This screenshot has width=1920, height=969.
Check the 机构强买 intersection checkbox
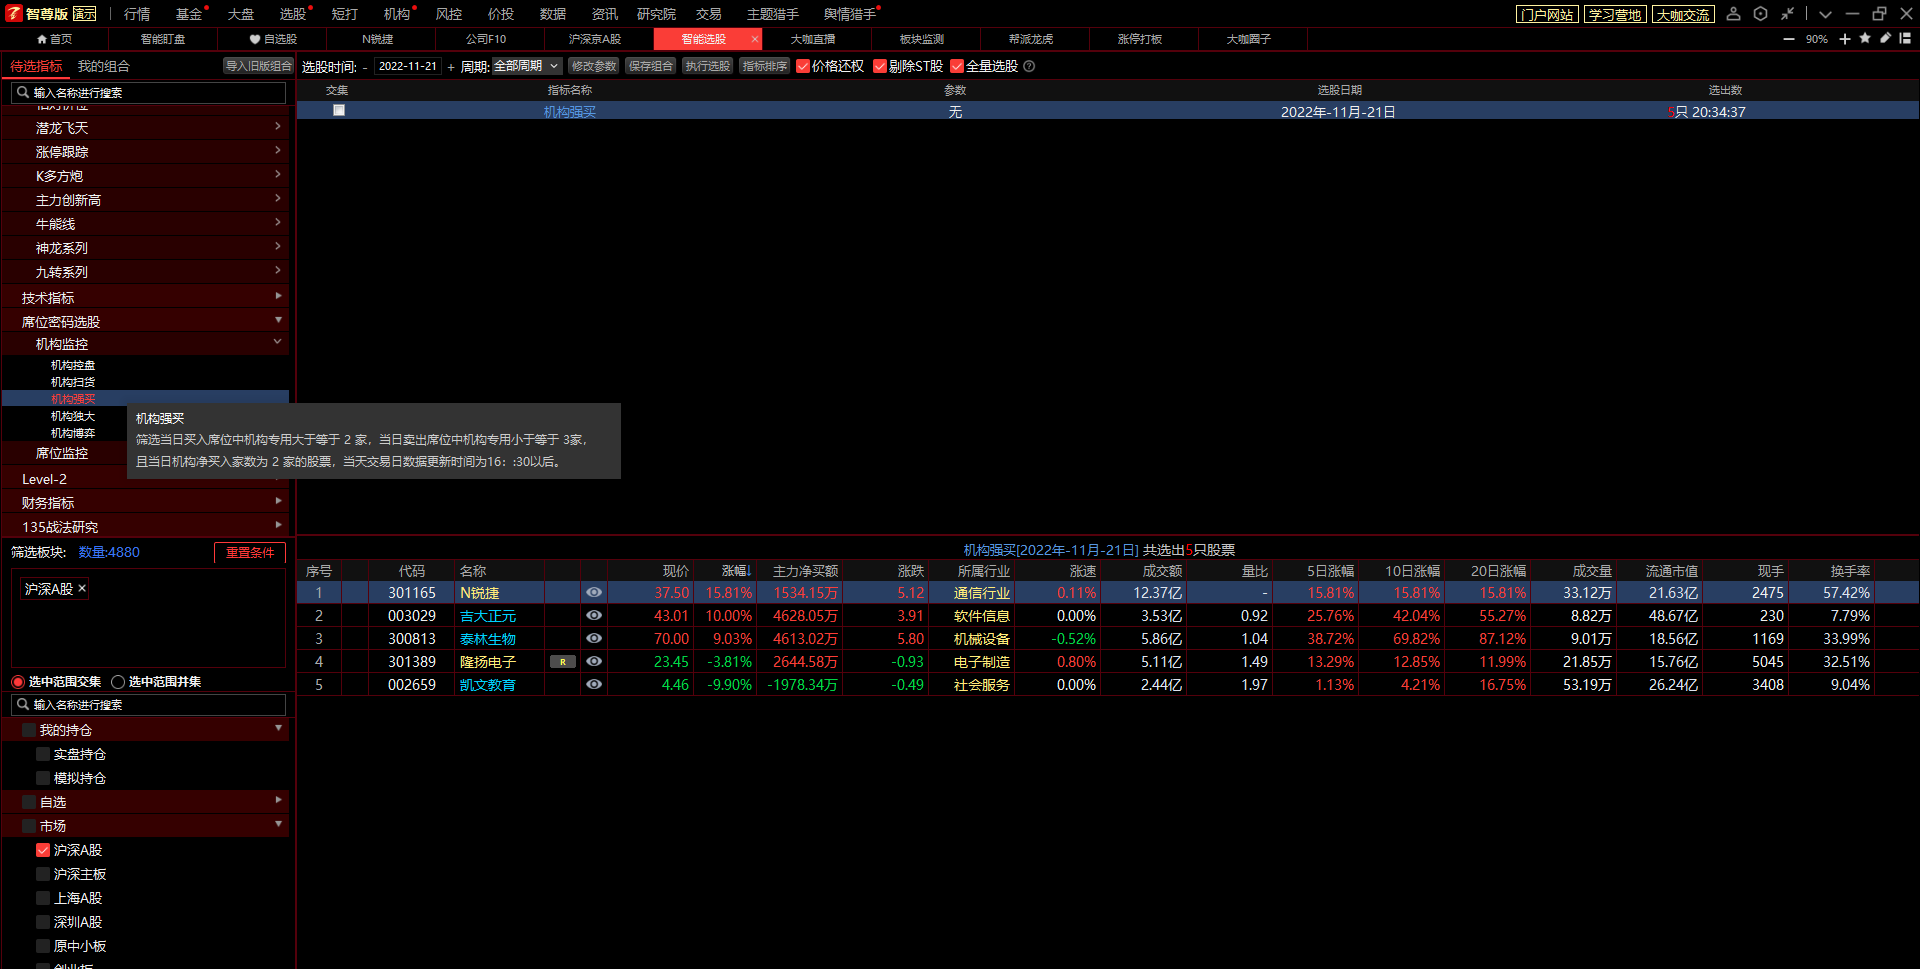(x=339, y=110)
